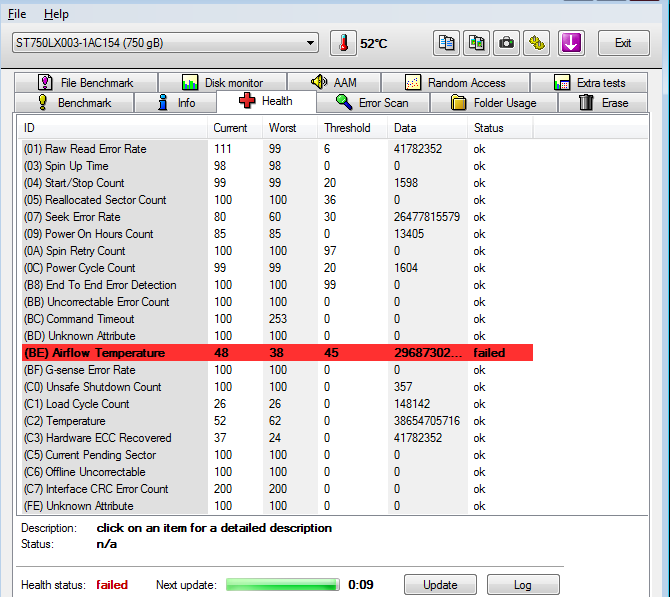670x597 pixels.
Task: Click the Next update progress bar
Action: pyautogui.click(x=284, y=585)
